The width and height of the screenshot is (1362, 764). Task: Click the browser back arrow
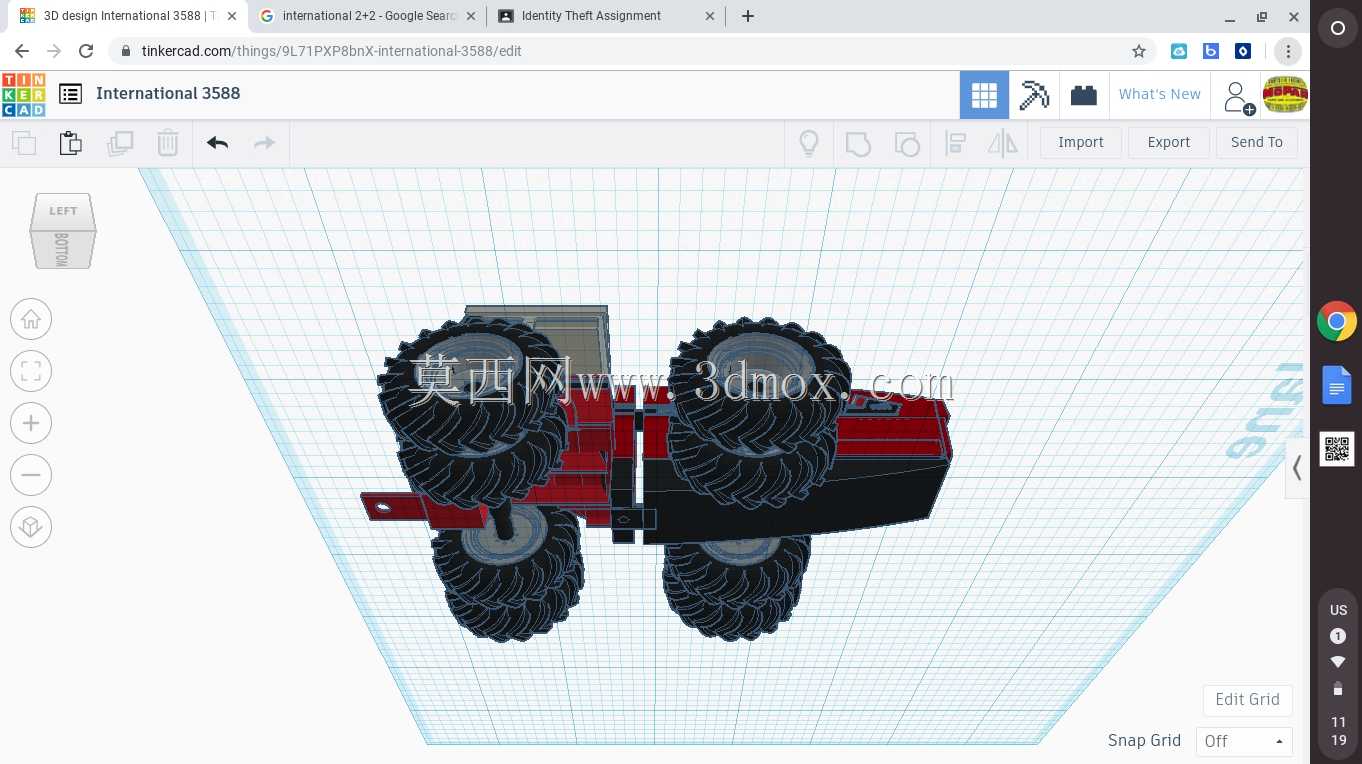[22, 51]
